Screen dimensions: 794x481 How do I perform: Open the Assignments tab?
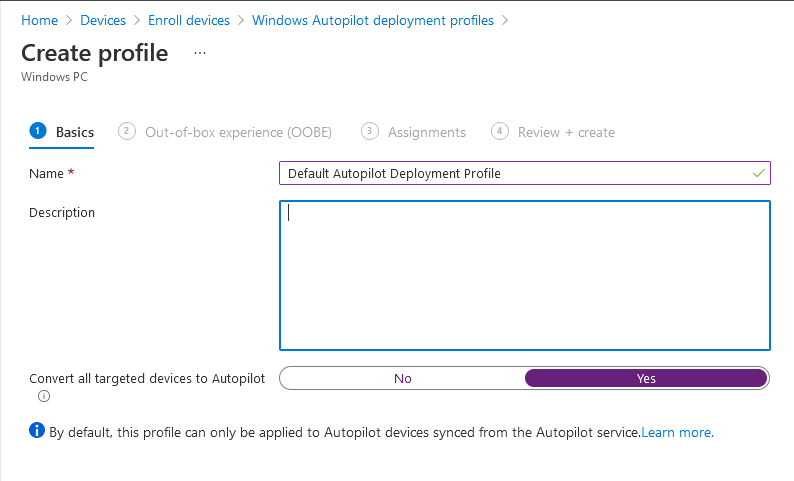tap(427, 132)
